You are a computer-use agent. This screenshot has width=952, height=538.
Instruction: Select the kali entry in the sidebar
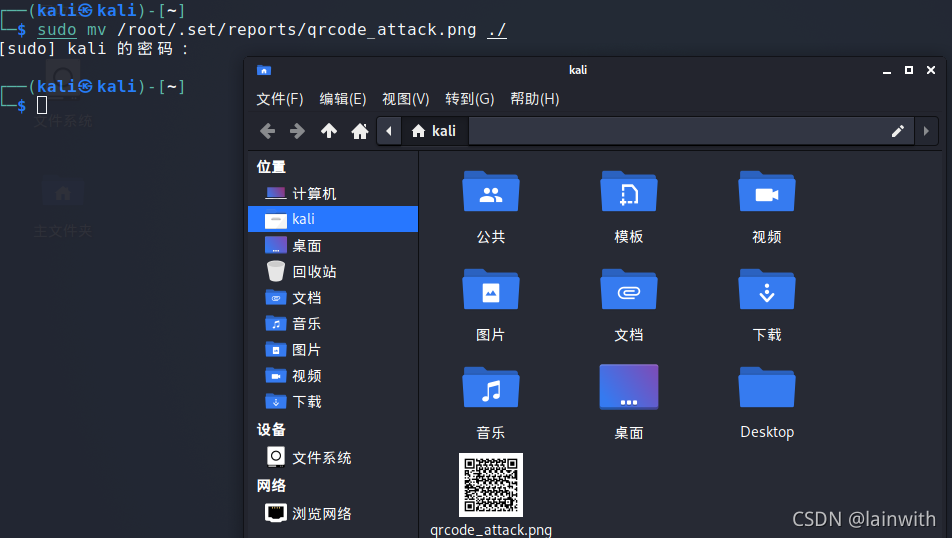333,219
